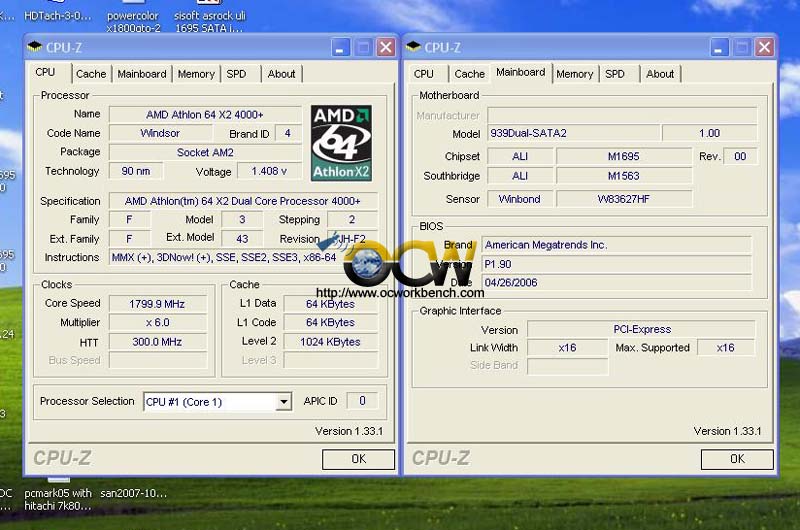The image size is (800, 530).
Task: Click the CPU-Z title icon in left window
Action: [x=35, y=47]
